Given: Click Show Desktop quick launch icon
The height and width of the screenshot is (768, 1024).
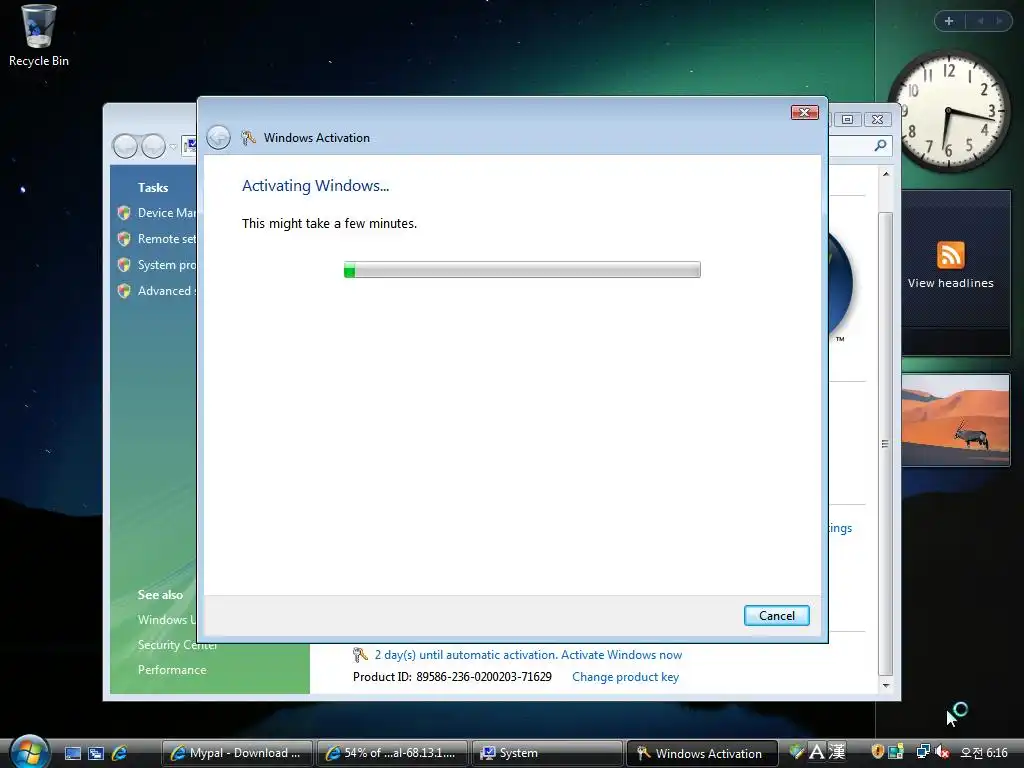Looking at the screenshot, I should point(72,753).
